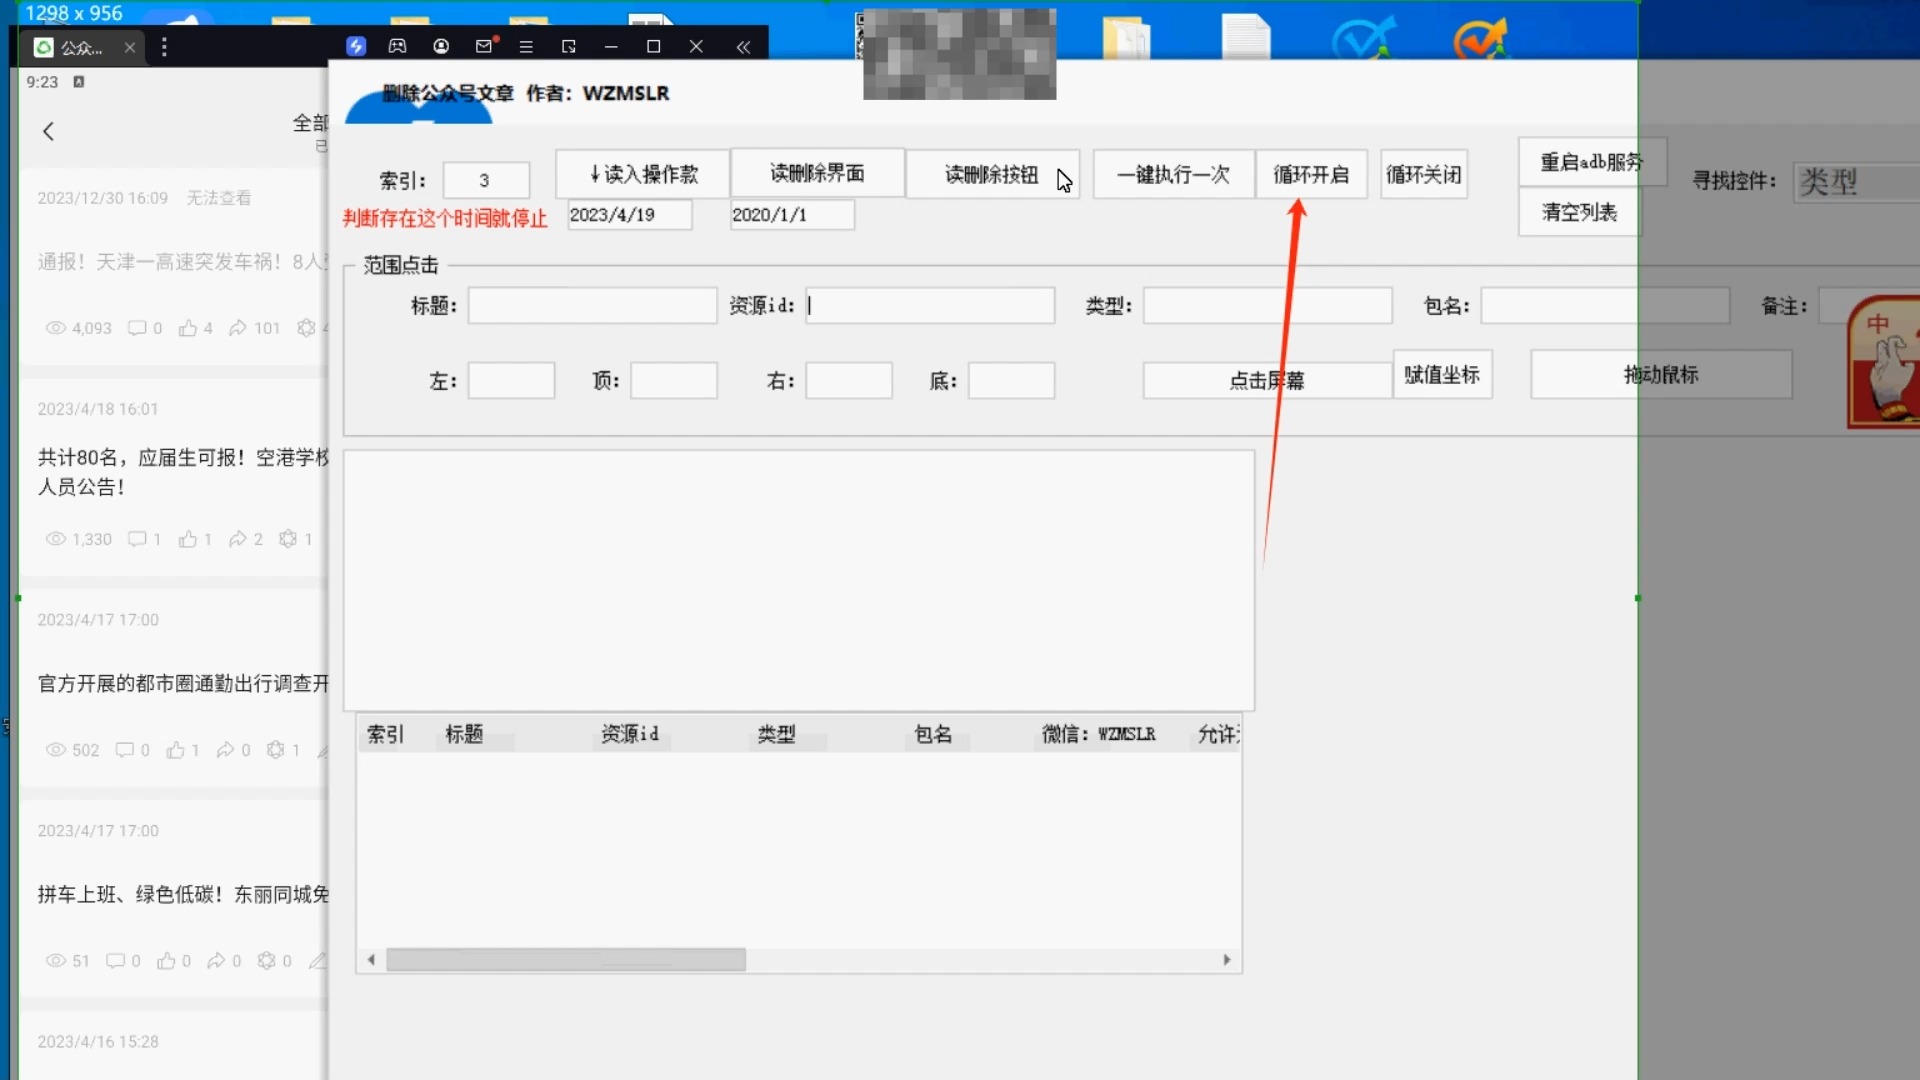Click the user account icon in emulator toolbar
This screenshot has width=1920, height=1080.
441,46
